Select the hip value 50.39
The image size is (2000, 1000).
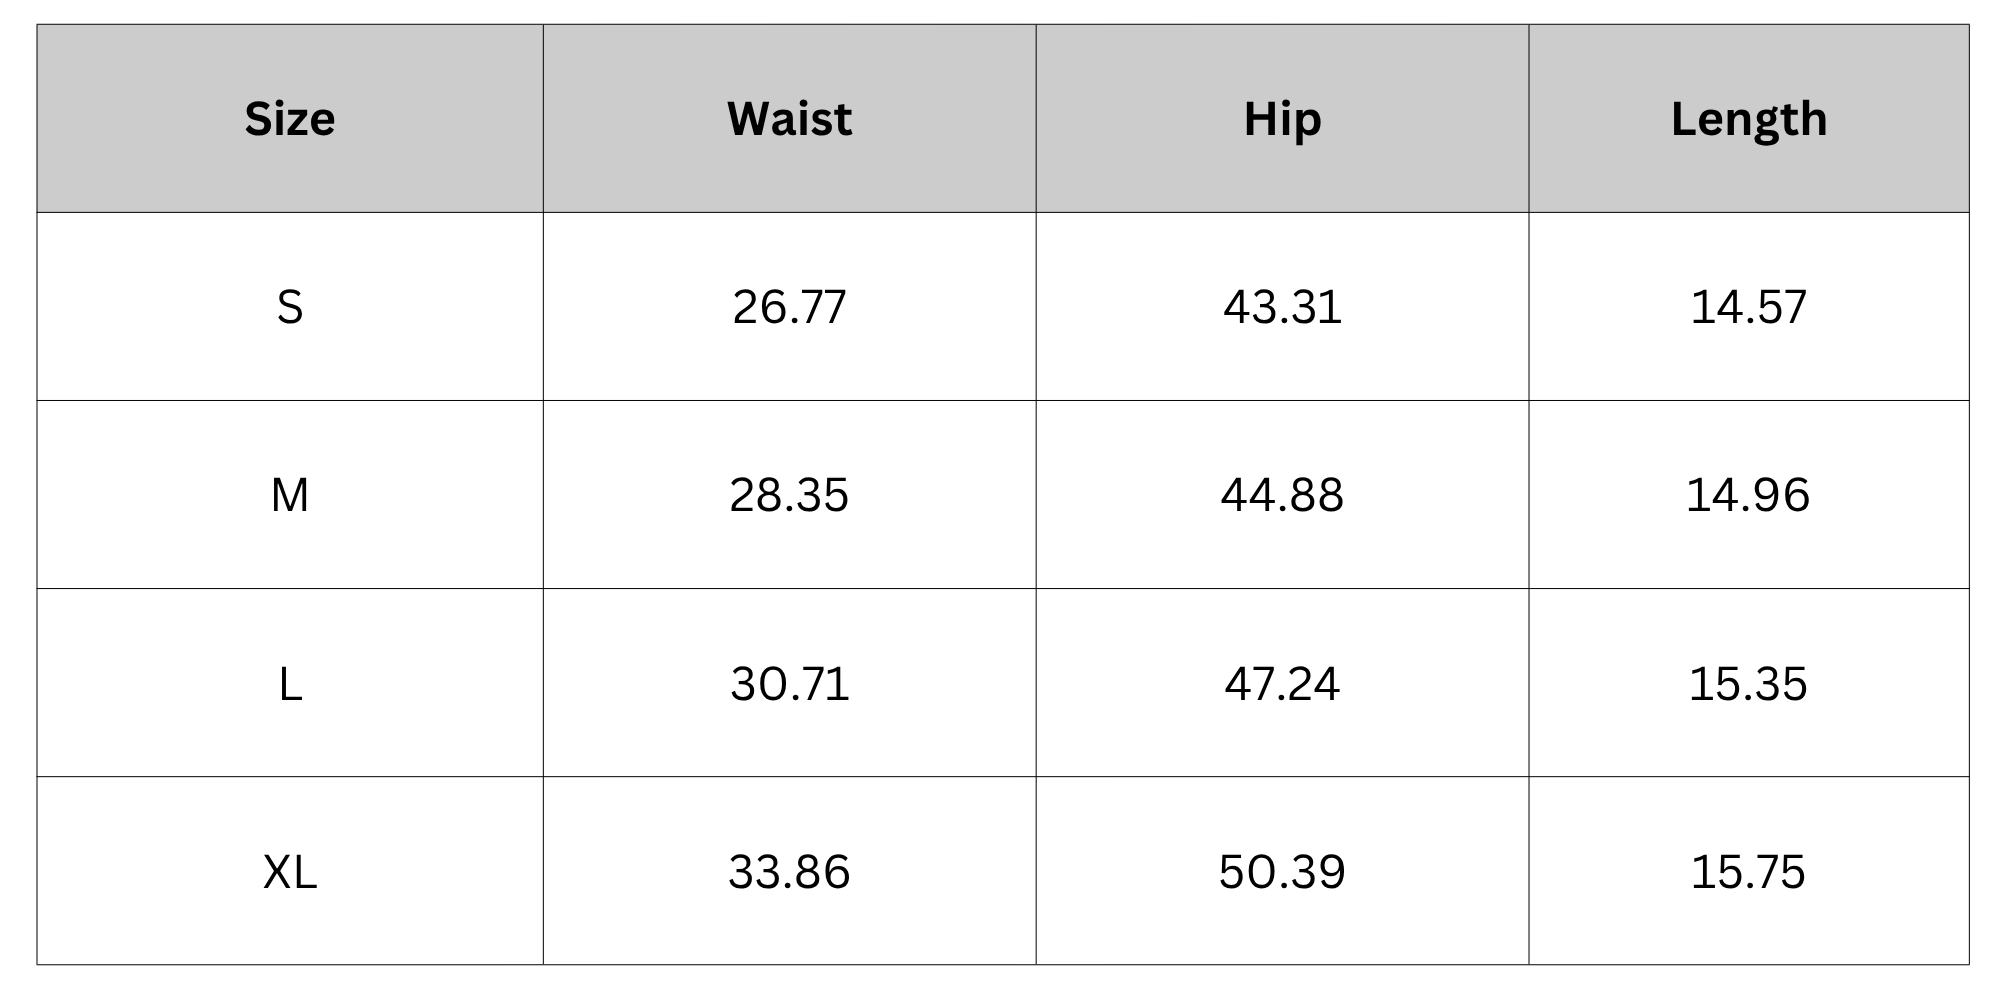pyautogui.click(x=1283, y=871)
